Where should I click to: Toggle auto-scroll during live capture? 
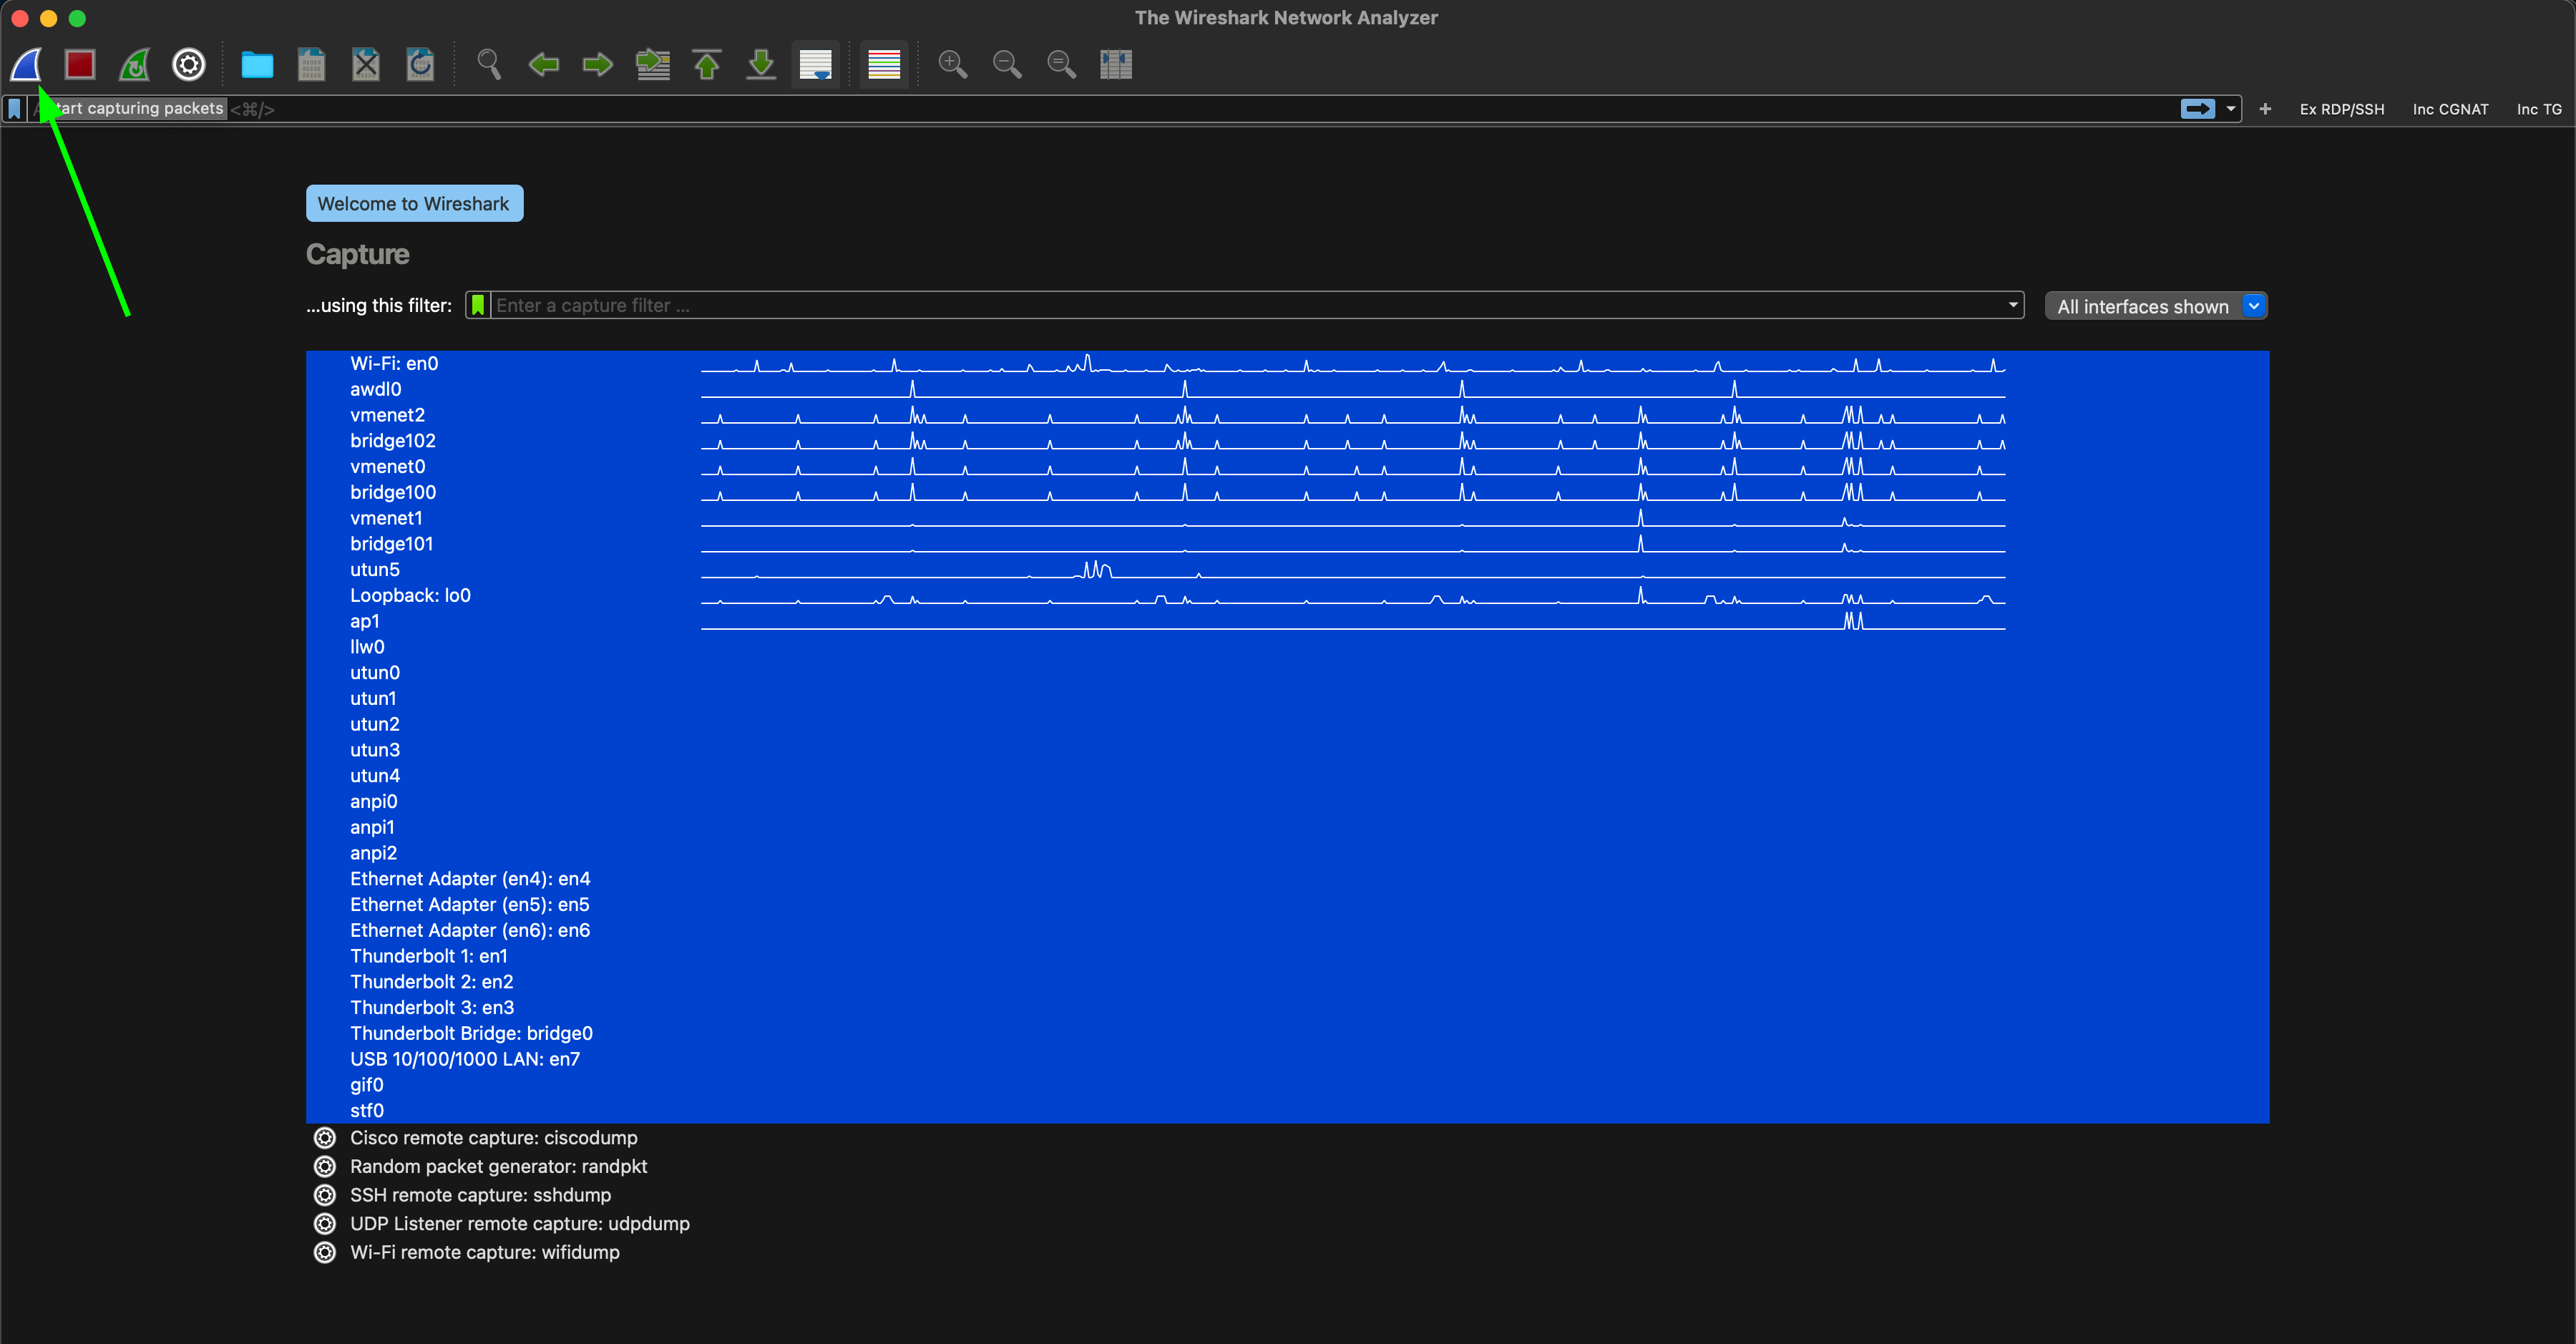tap(816, 65)
